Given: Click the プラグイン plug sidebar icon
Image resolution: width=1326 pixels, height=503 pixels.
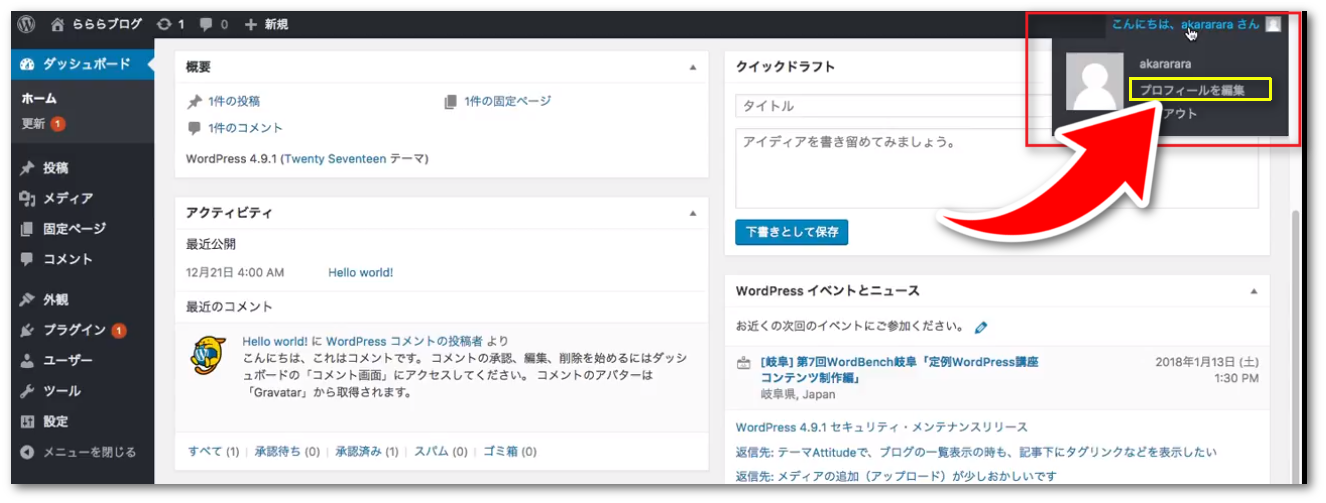Looking at the screenshot, I should pos(28,330).
